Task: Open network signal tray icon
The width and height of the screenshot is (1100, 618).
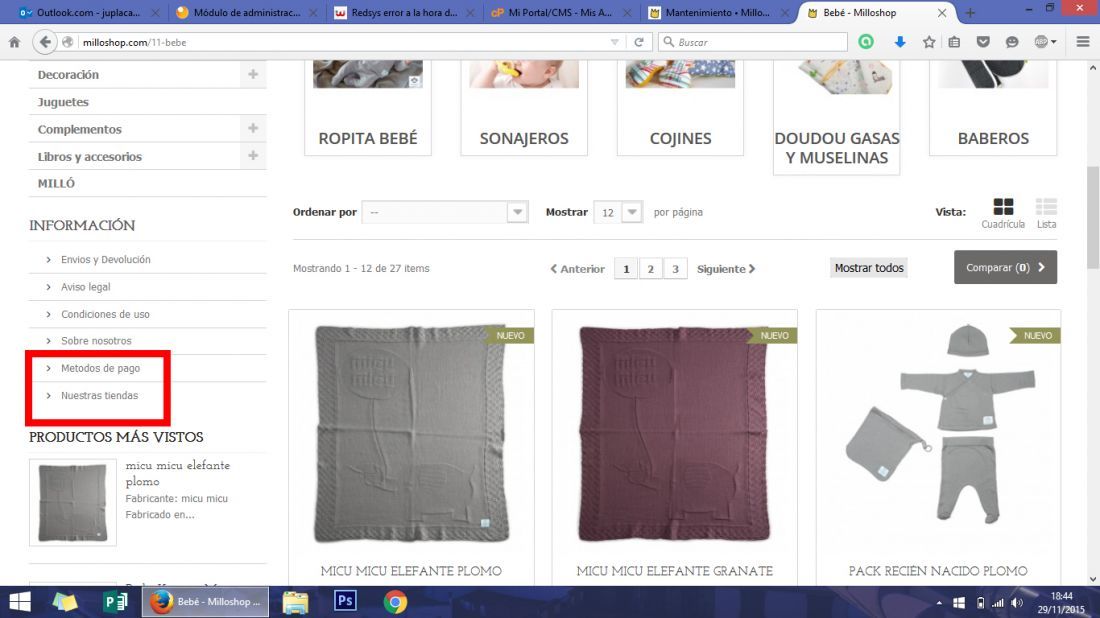Action: [x=998, y=603]
